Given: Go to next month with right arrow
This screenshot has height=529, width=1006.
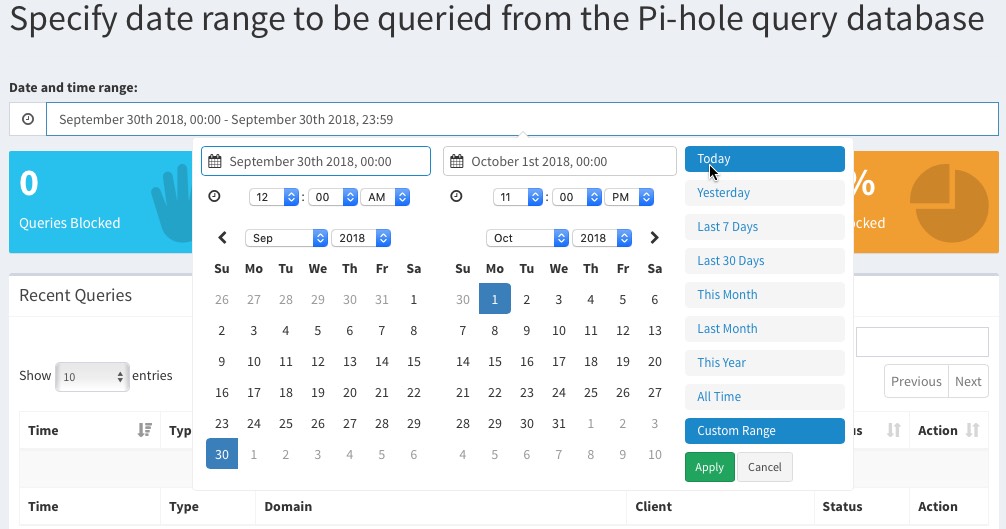Looking at the screenshot, I should 654,238.
